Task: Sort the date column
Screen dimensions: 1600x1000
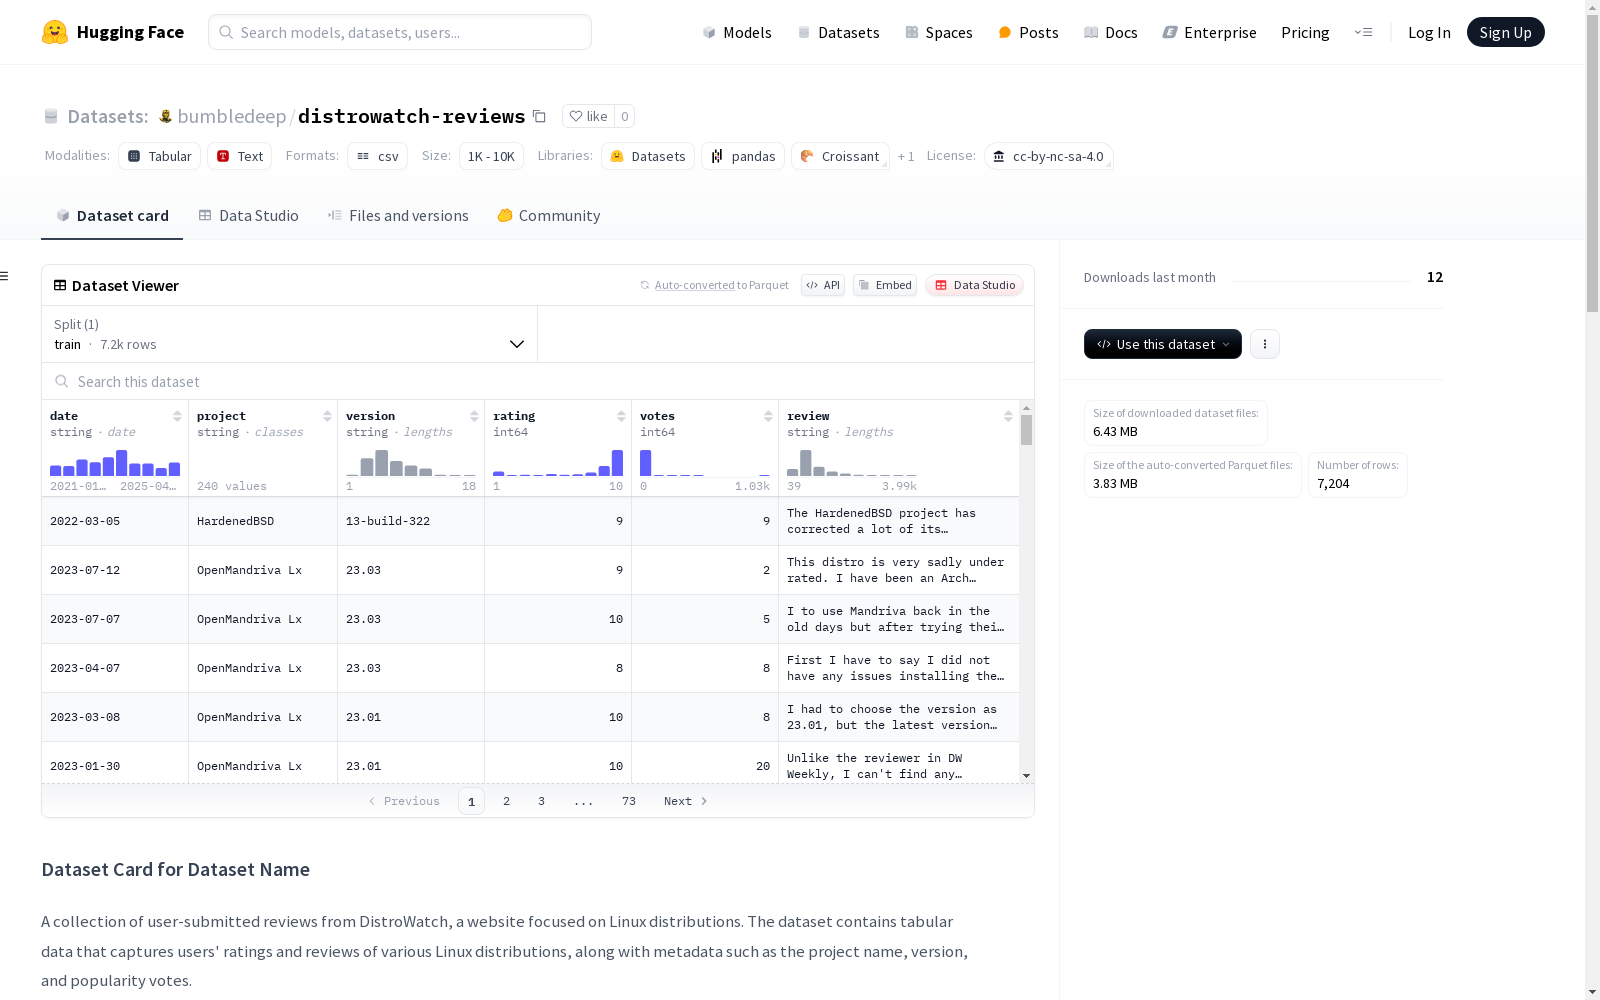Action: (177, 416)
